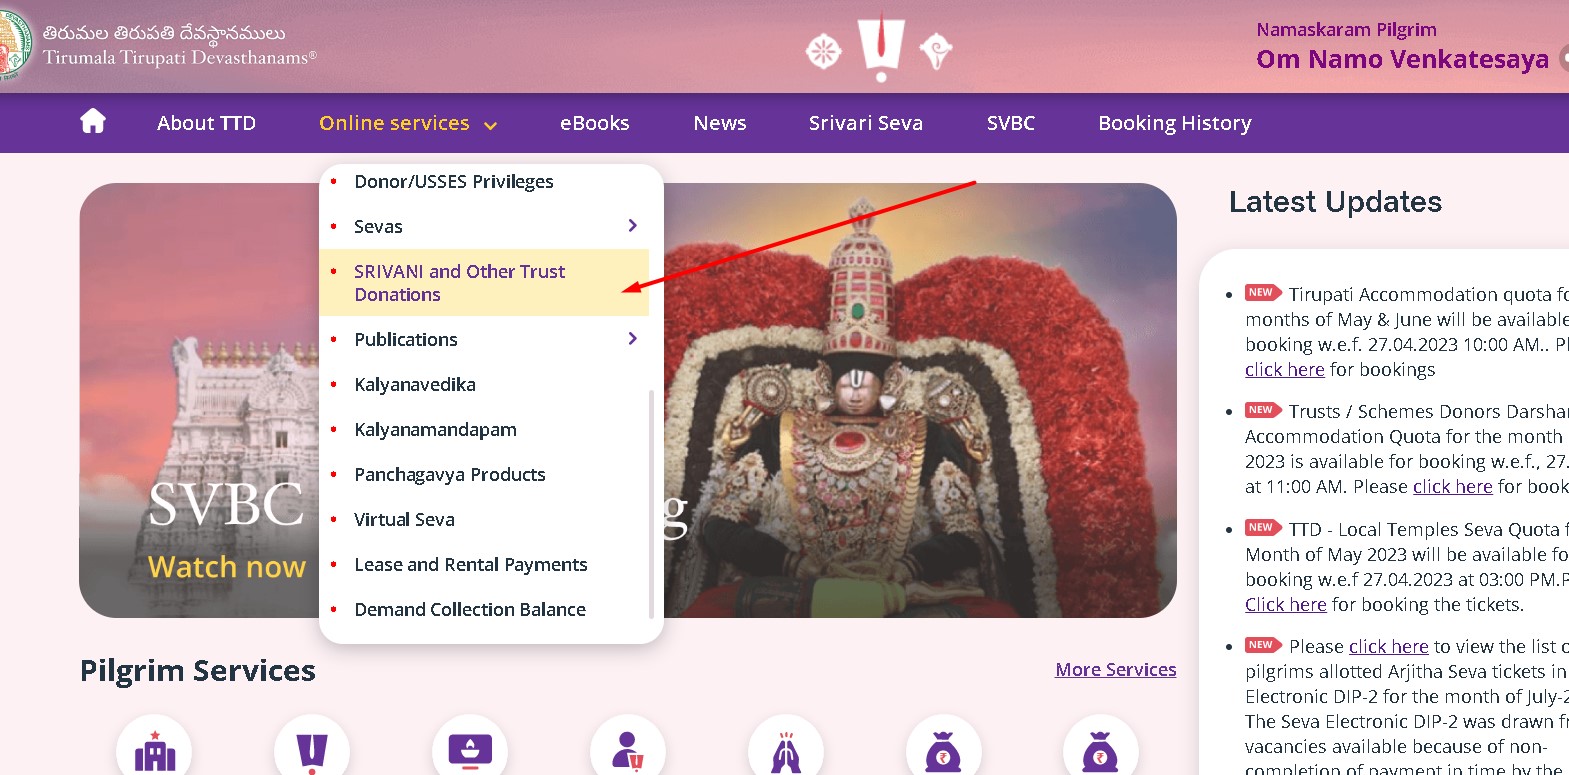
Task: Select Demand Collection Balance
Action: click(x=484, y=610)
